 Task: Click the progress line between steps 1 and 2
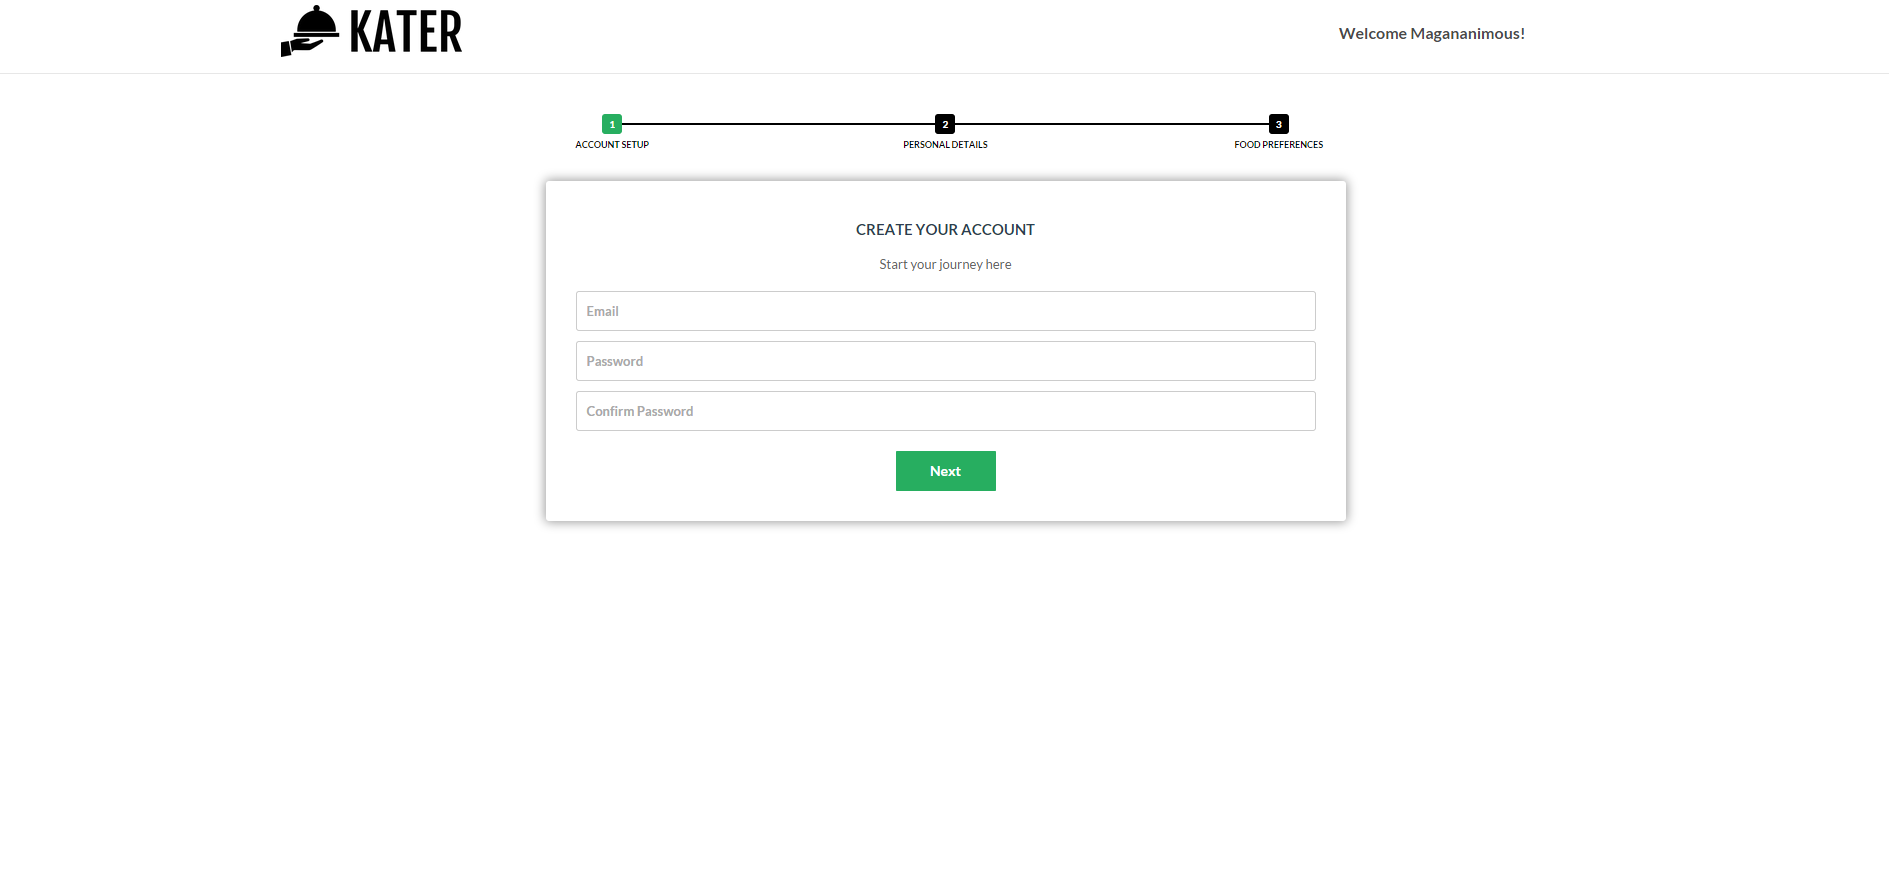point(778,124)
